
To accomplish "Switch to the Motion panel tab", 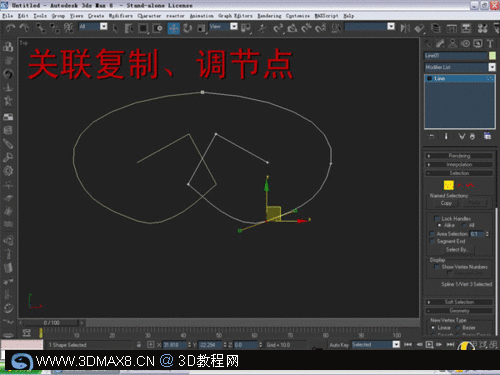I will click(465, 43).
